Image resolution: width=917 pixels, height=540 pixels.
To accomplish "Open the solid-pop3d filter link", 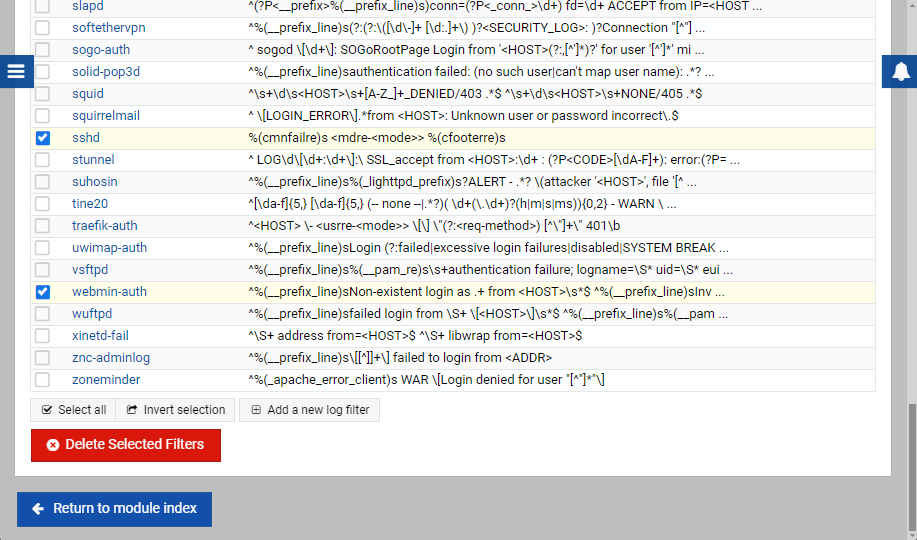I will pyautogui.click(x=106, y=72).
